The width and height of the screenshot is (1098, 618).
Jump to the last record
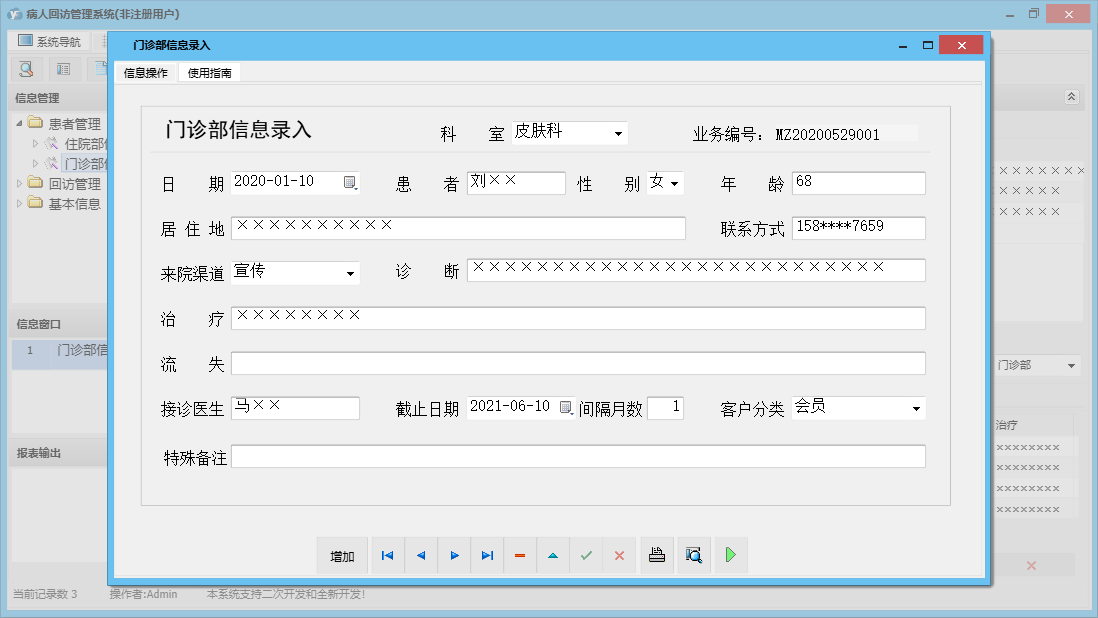[487, 555]
